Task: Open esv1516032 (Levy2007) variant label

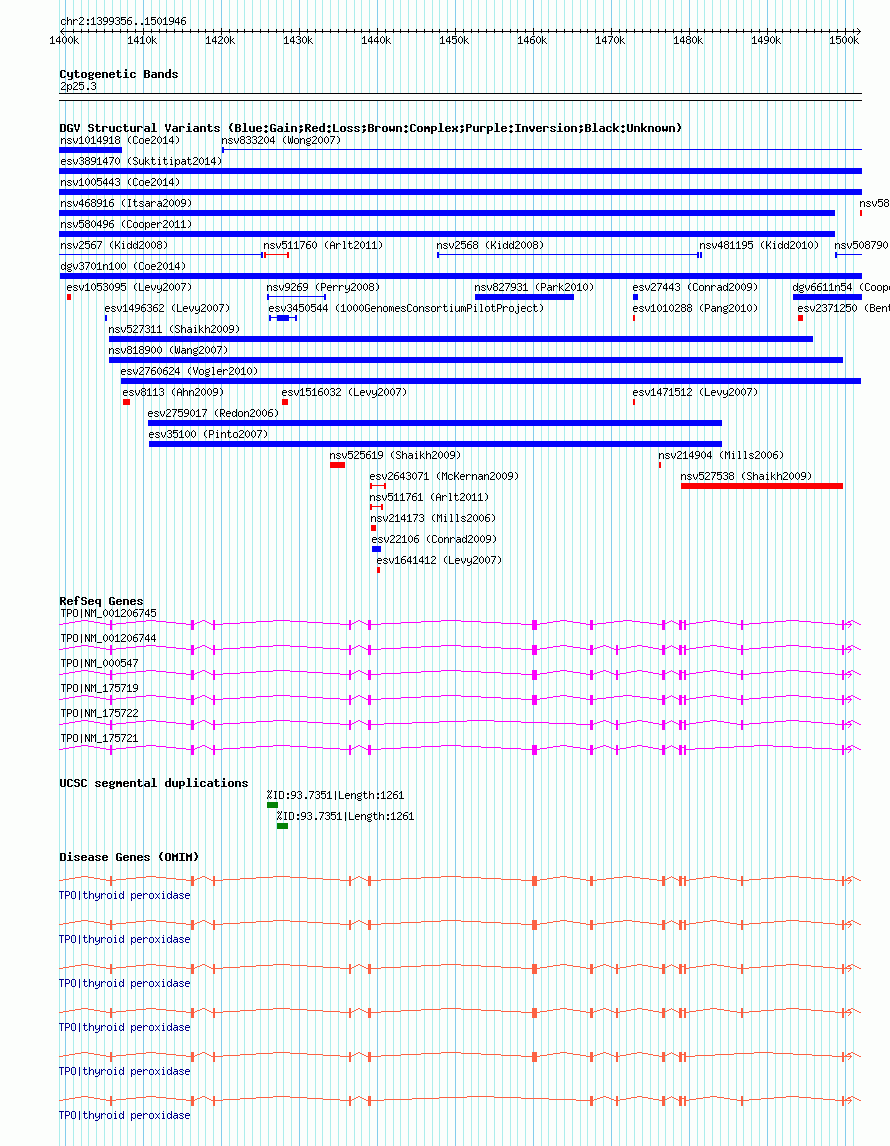Action: (344, 392)
